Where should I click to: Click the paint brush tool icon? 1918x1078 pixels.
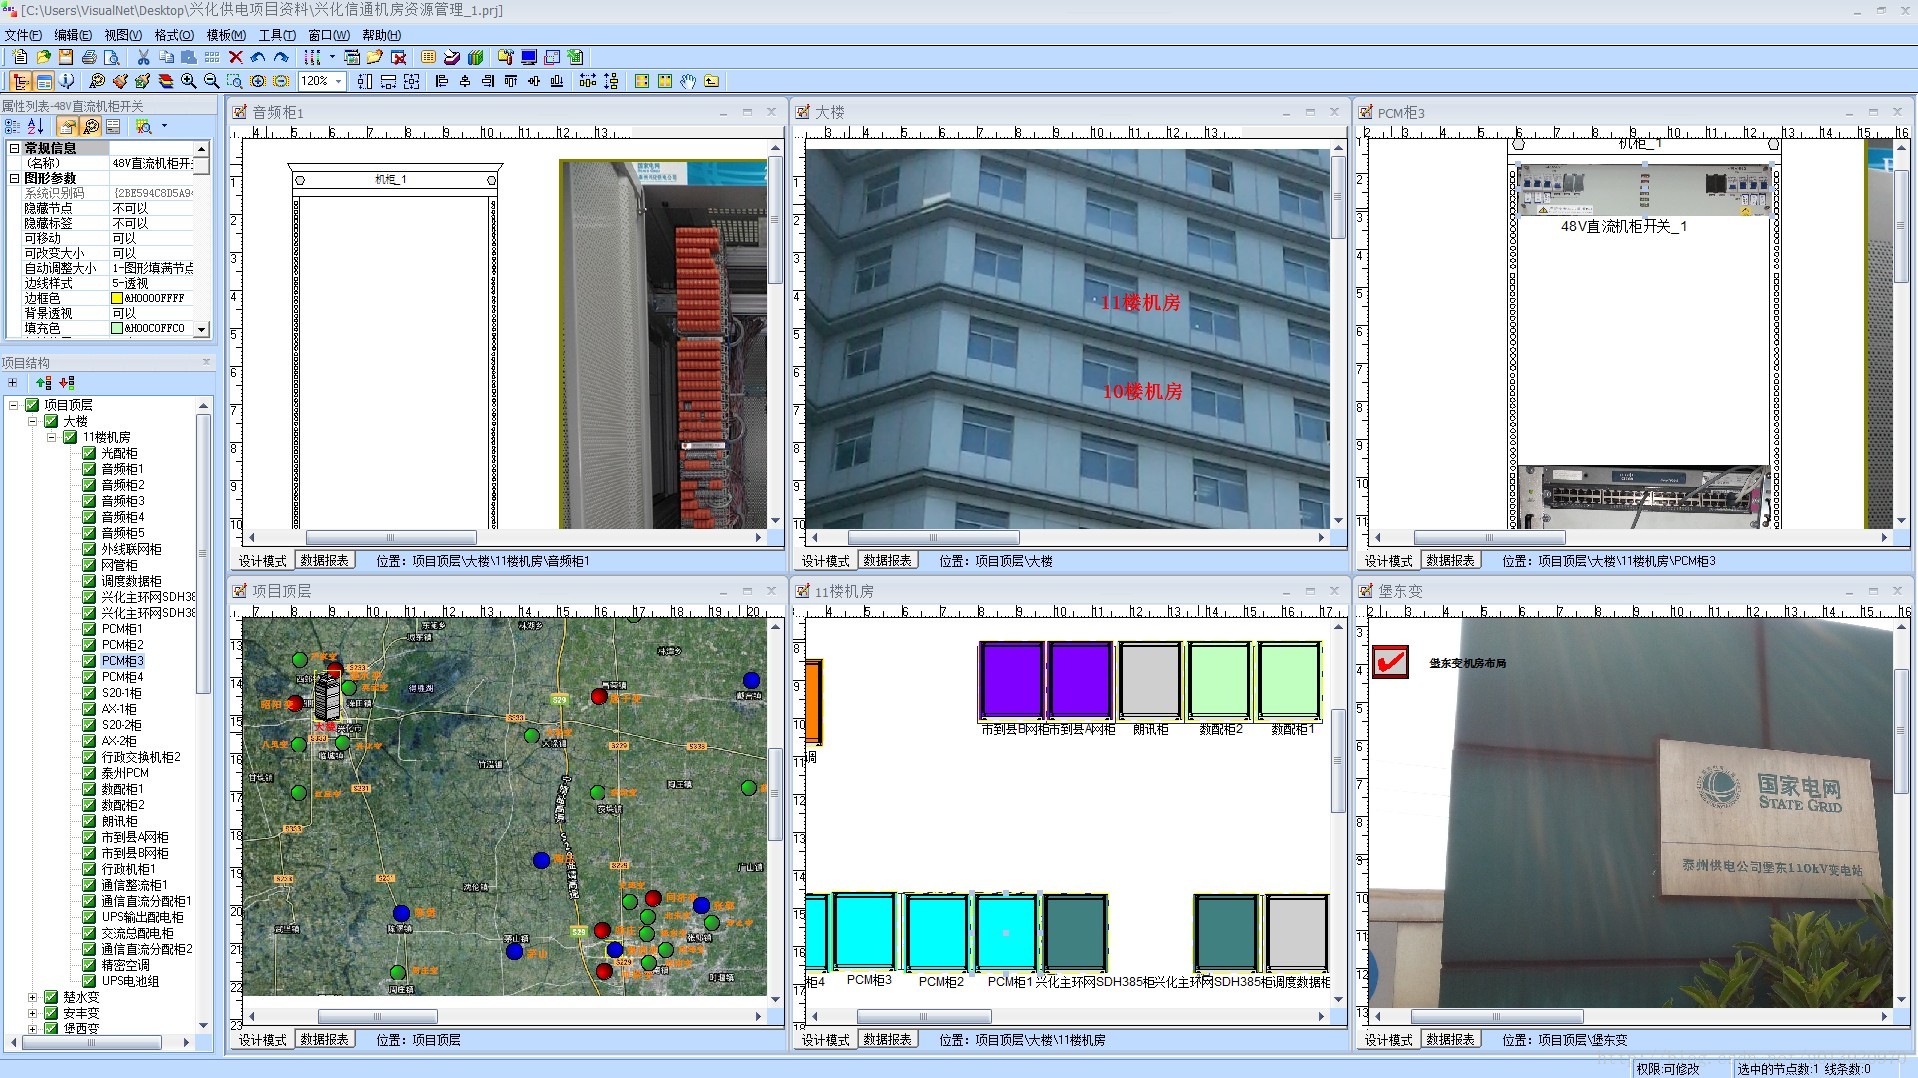(120, 81)
